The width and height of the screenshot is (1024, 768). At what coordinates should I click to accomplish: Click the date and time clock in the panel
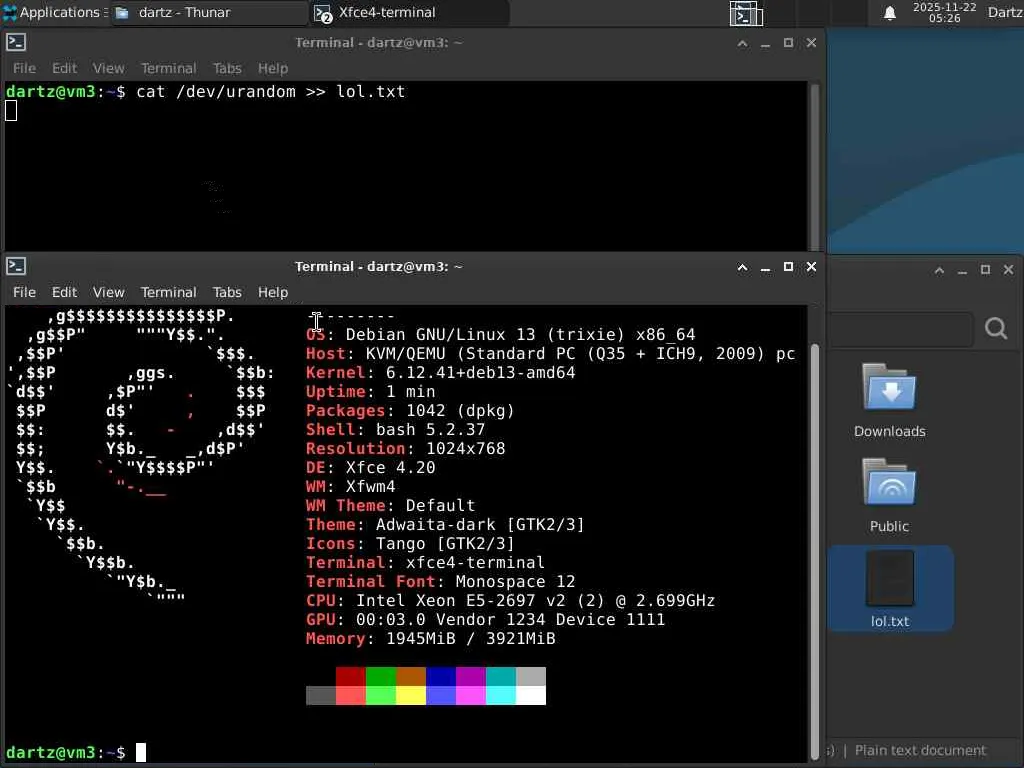tap(944, 12)
